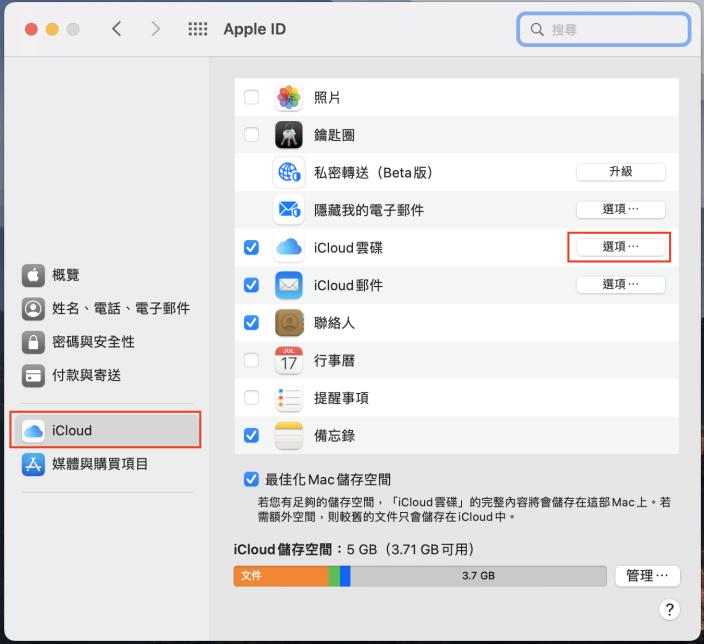The height and width of the screenshot is (644, 704).
Task: Click the iCloud cloud icon in sidebar
Action: (x=33, y=431)
